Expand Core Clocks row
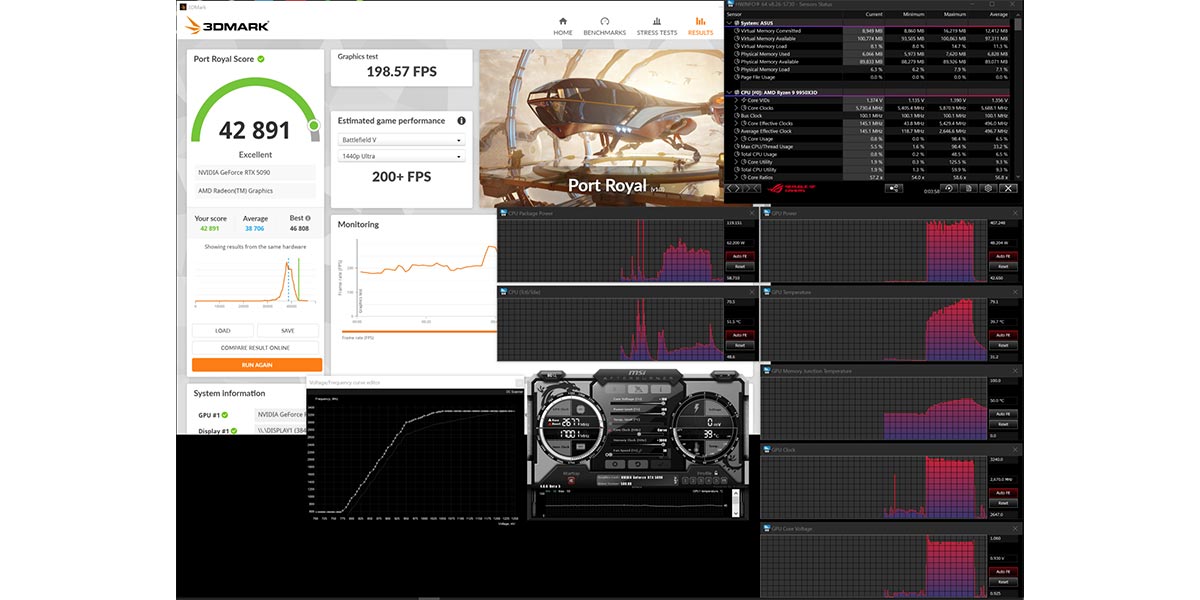Screen dimensions: 1200x600 [x=736, y=108]
